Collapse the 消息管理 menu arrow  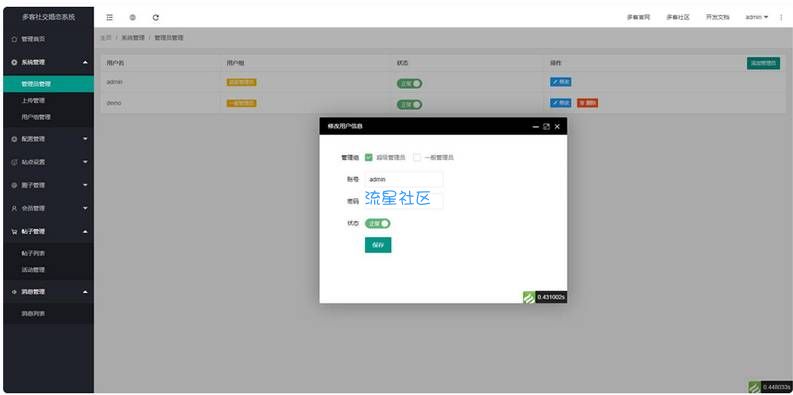click(85, 292)
